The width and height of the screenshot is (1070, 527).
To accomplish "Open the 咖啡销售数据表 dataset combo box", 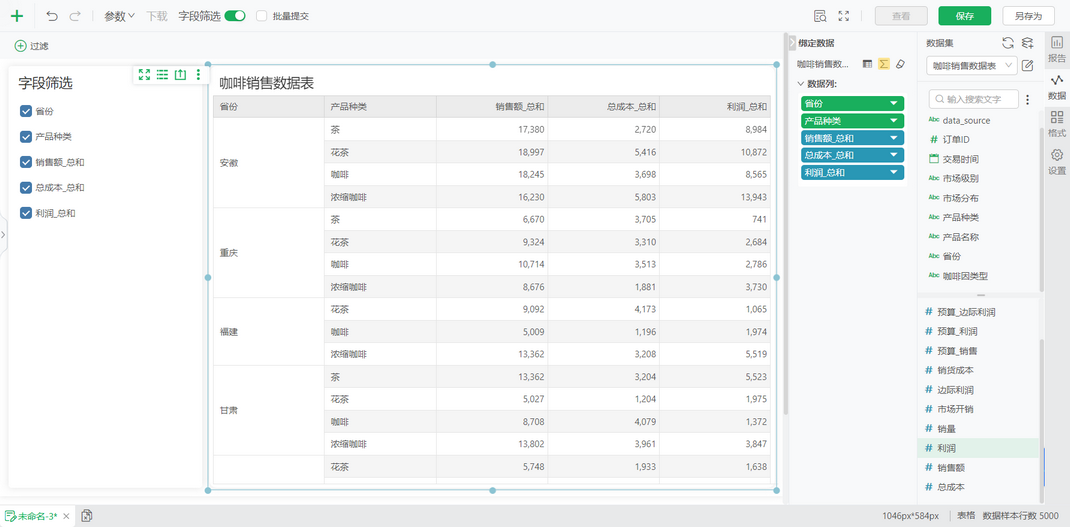I will [972, 66].
